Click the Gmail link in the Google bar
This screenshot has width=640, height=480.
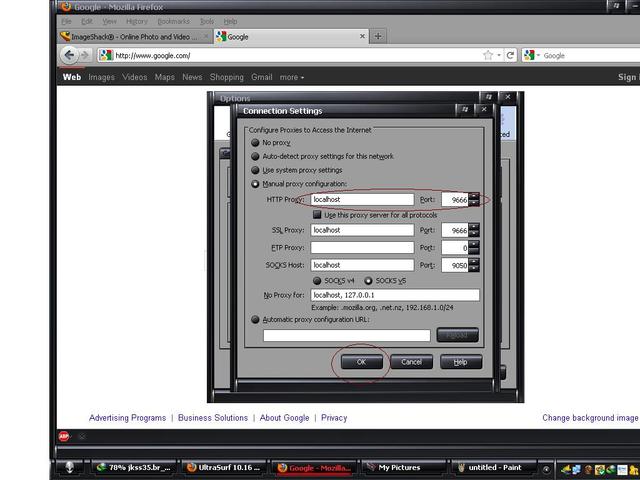262,77
